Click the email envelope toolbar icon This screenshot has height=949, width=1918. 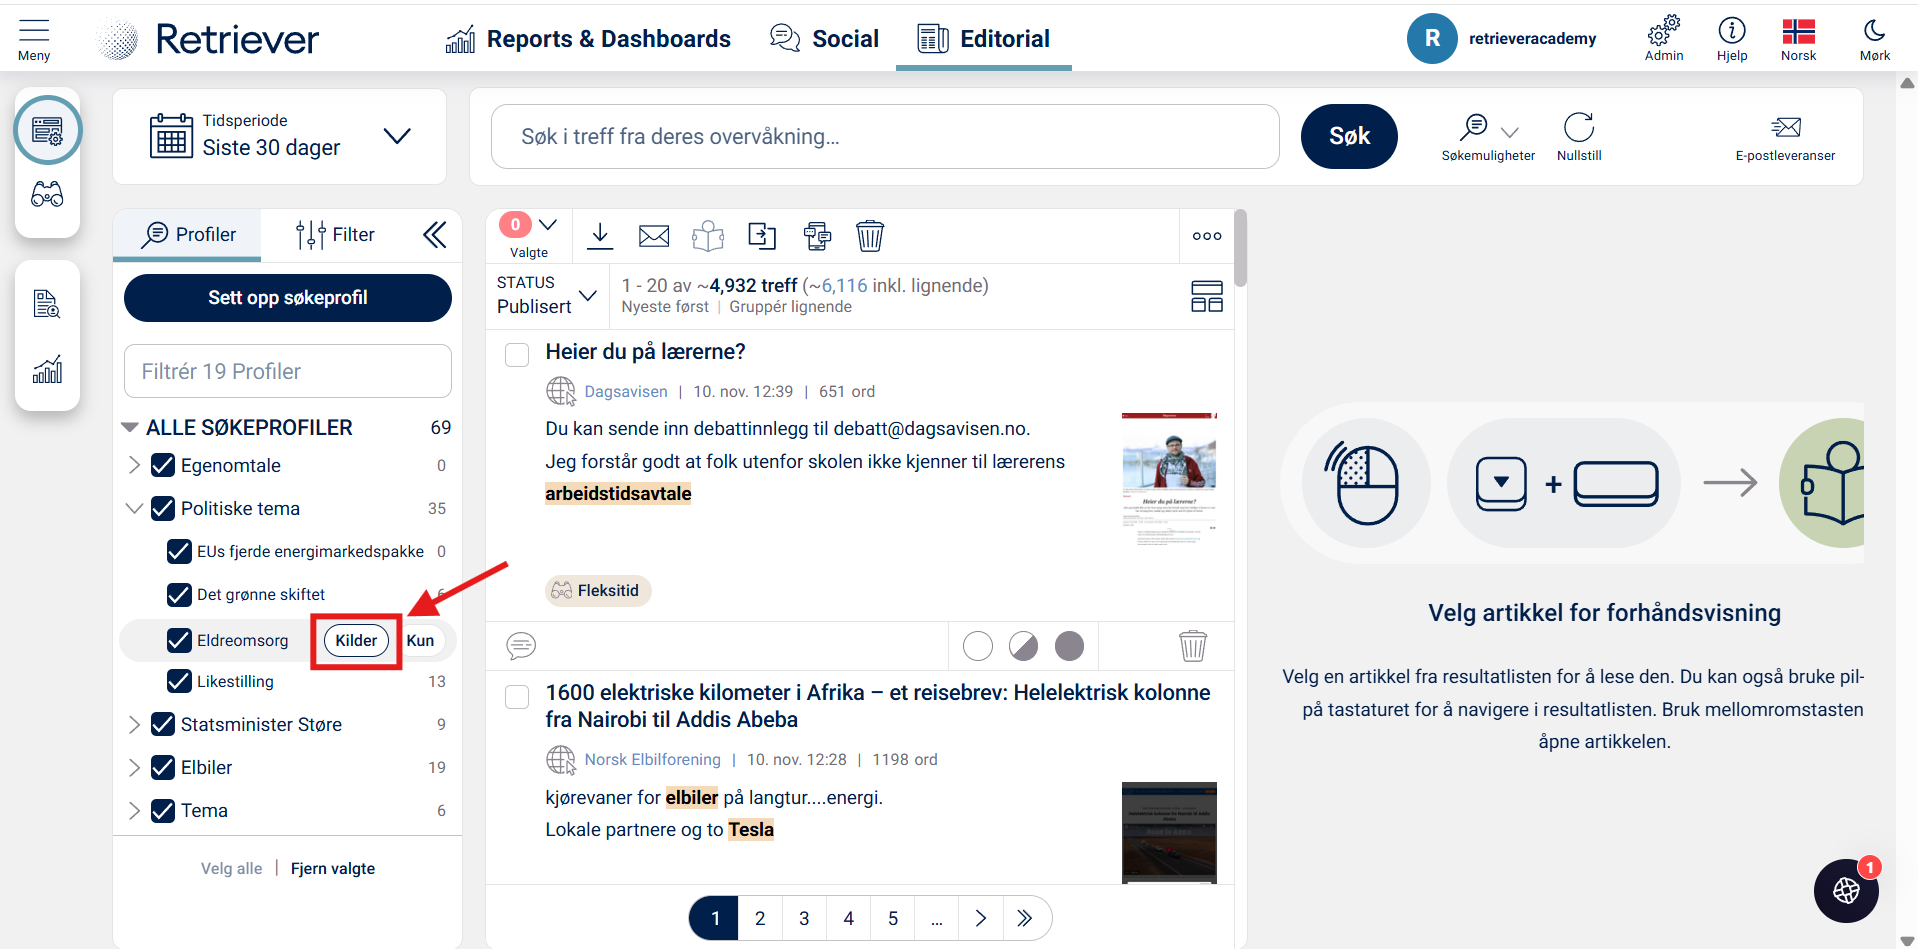pyautogui.click(x=654, y=236)
